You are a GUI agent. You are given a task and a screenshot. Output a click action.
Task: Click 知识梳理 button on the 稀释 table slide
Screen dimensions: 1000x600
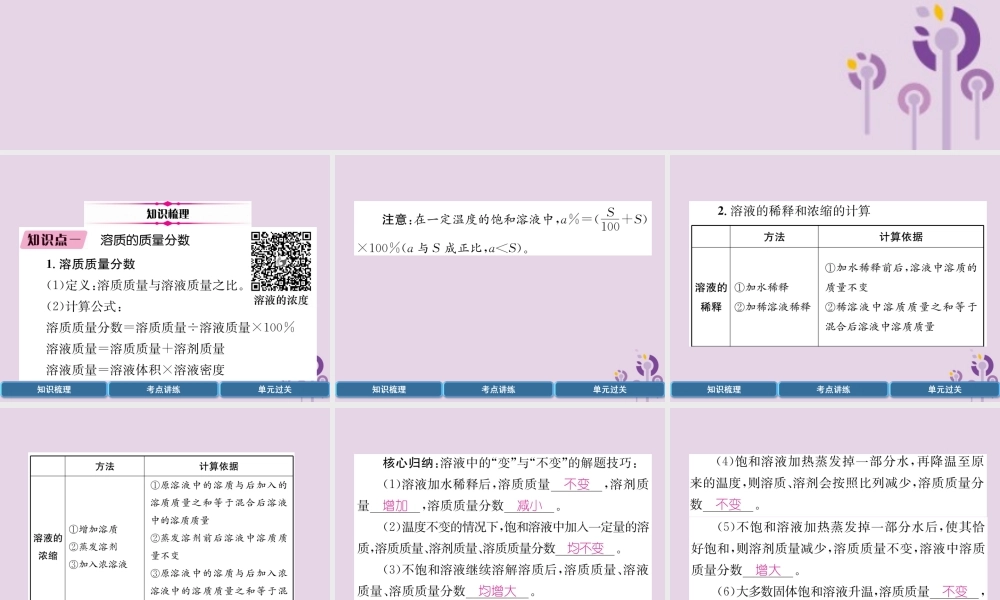[724, 389]
